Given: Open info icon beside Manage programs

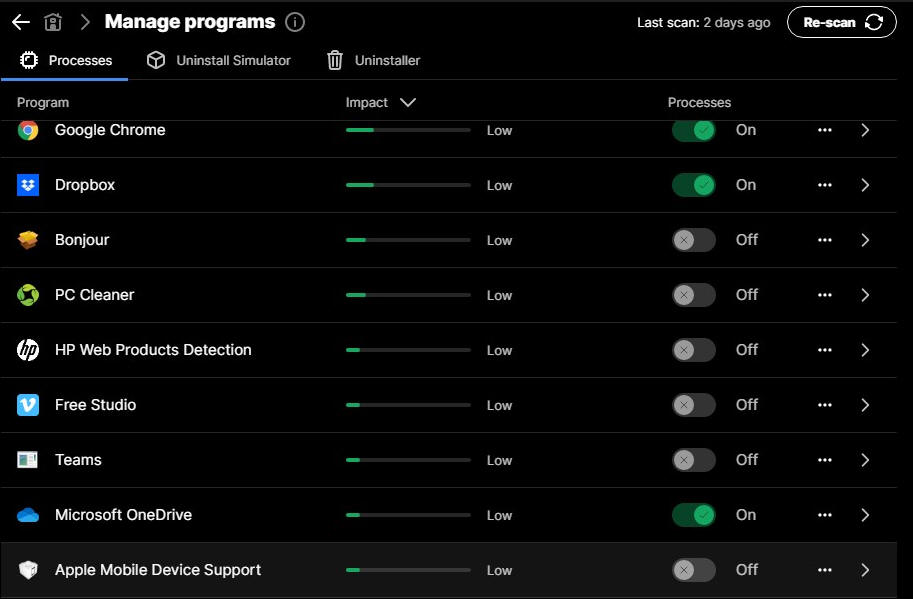Looking at the screenshot, I should click(x=294, y=22).
